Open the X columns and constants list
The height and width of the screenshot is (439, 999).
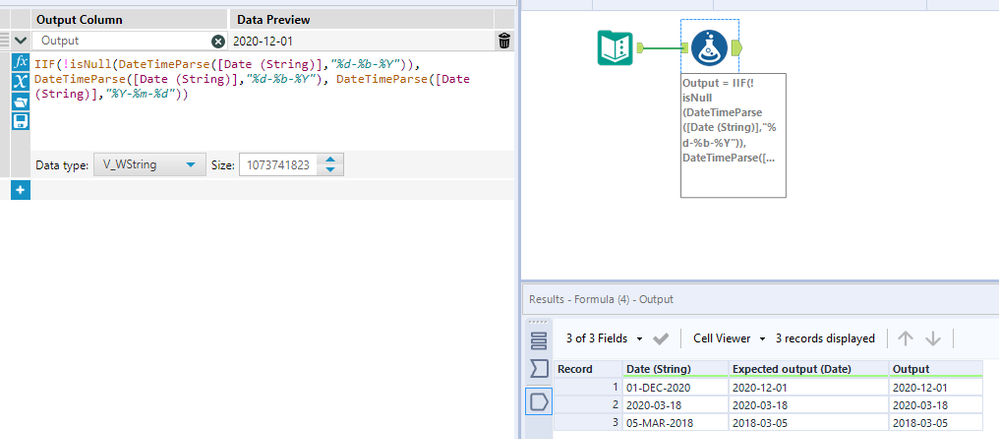pyautogui.click(x=20, y=82)
